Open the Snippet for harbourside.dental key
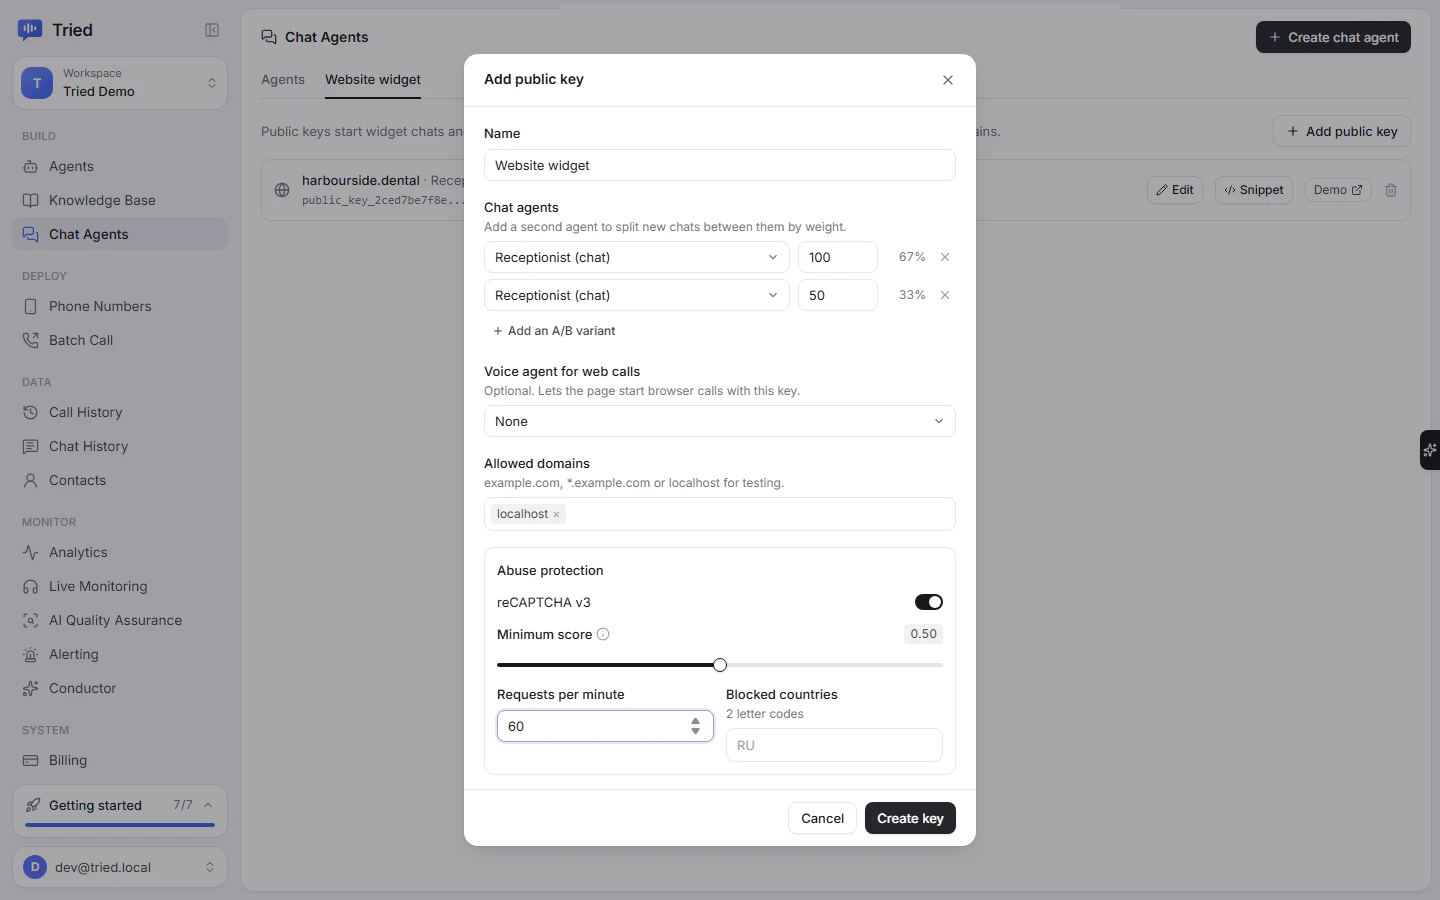This screenshot has height=900, width=1440. 1254,190
